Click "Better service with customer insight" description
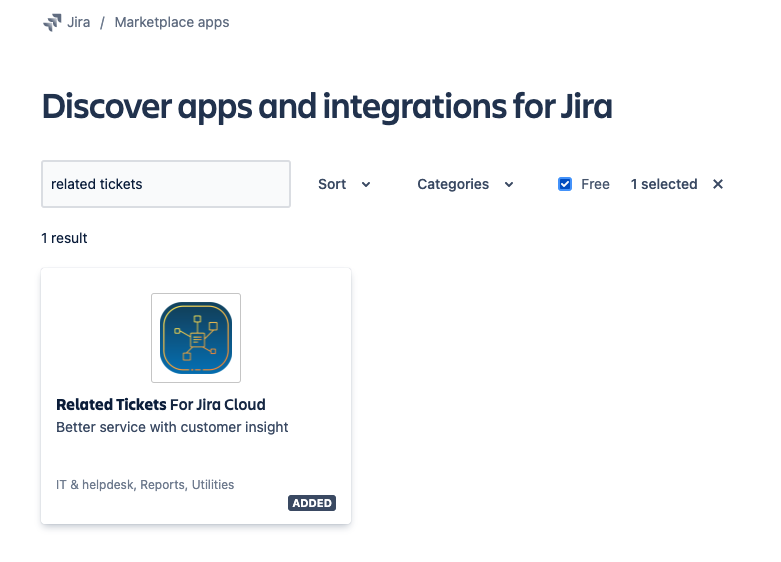781x562 pixels. pyautogui.click(x=172, y=427)
